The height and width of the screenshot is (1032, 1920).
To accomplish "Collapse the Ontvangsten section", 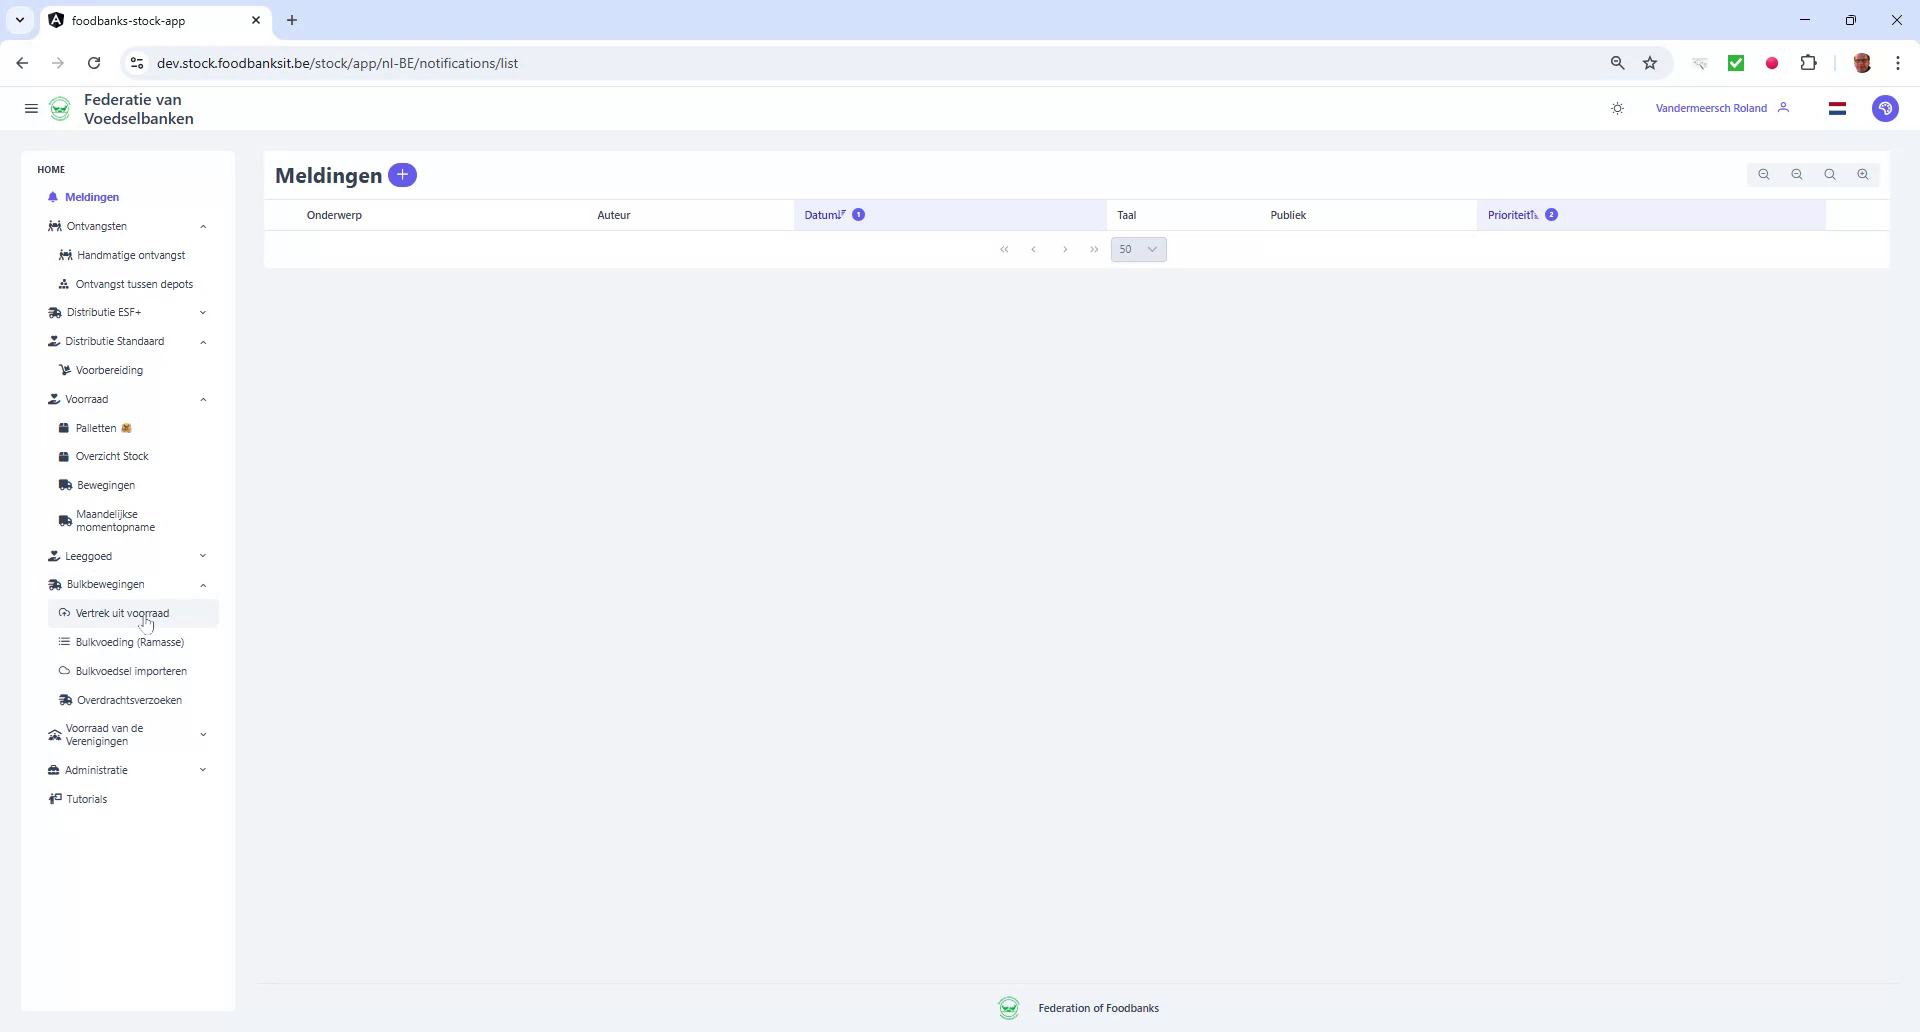I will [204, 226].
